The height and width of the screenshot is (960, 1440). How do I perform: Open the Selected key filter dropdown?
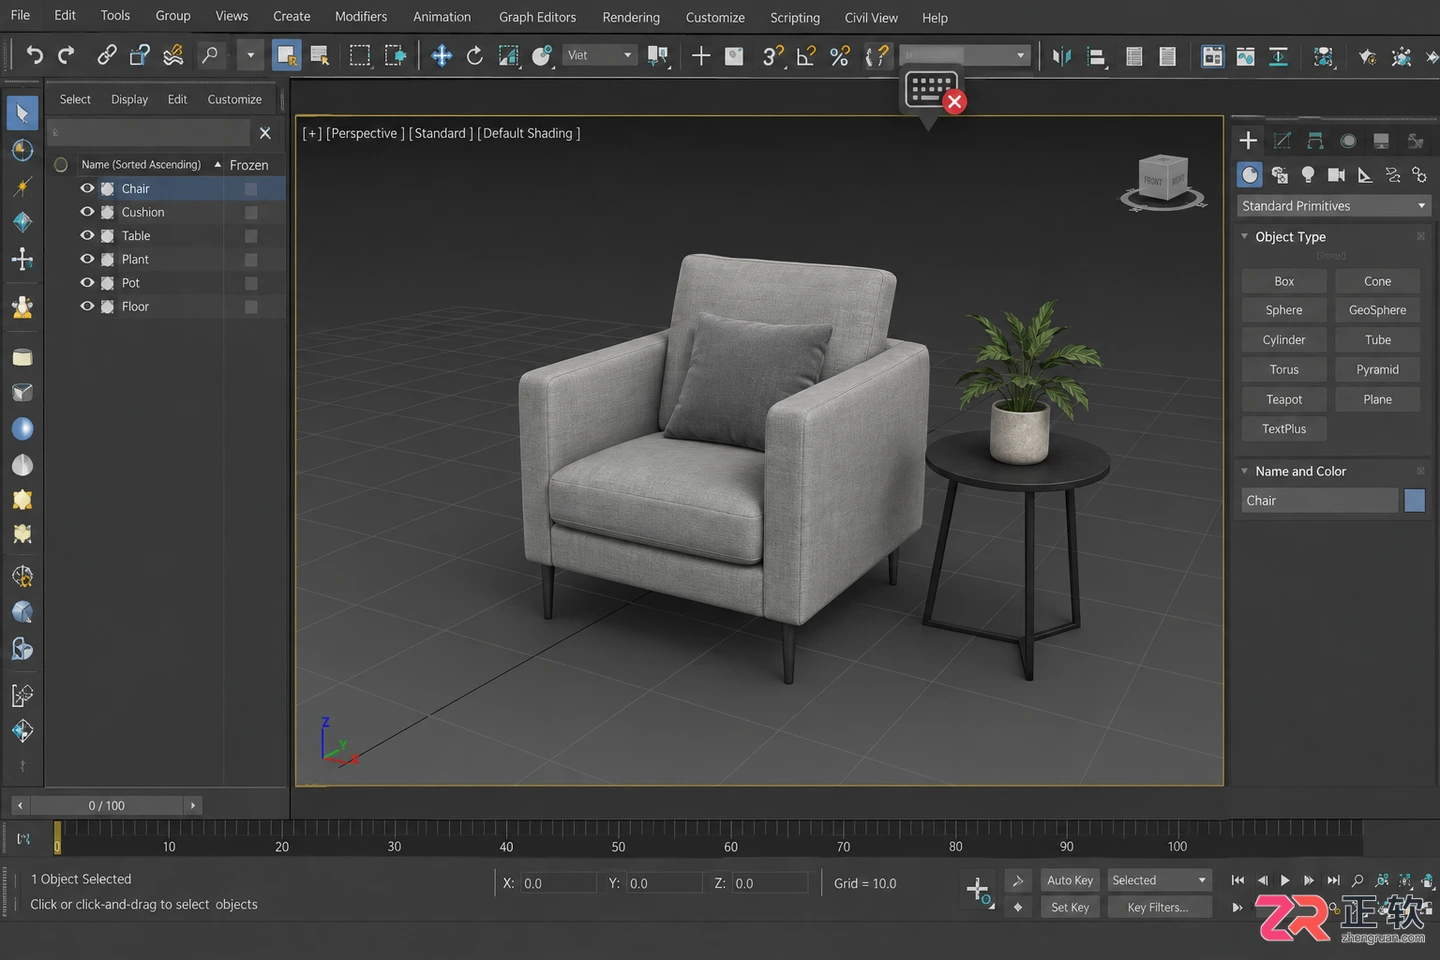tap(1159, 880)
